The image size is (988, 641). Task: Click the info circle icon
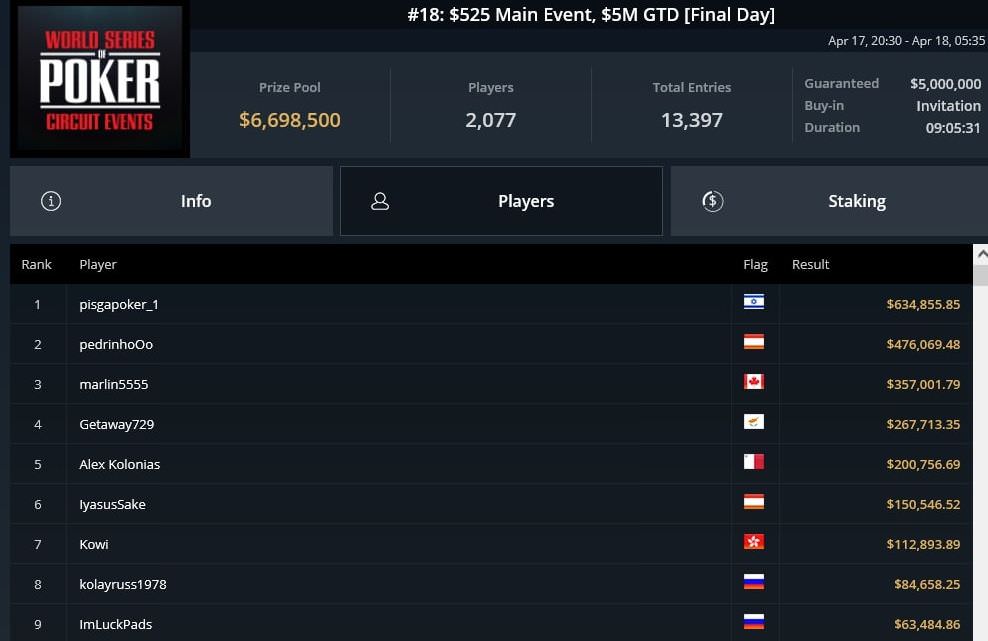coord(51,201)
